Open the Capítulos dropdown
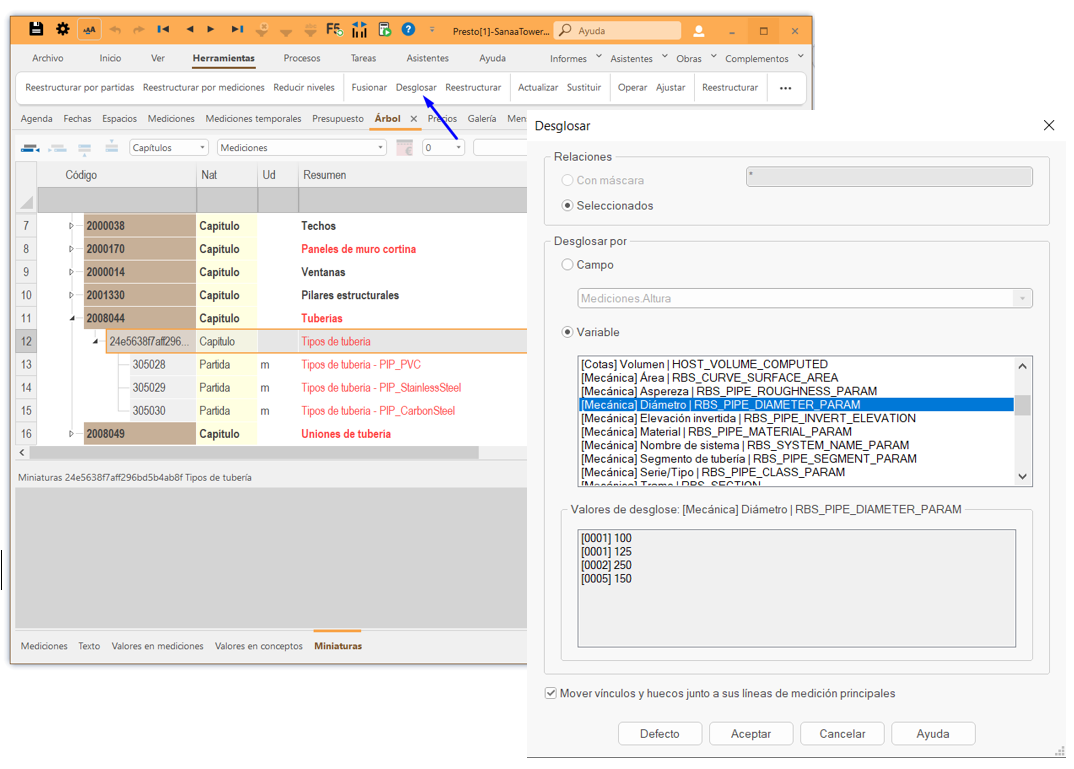The image size is (1074, 769). [x=168, y=148]
